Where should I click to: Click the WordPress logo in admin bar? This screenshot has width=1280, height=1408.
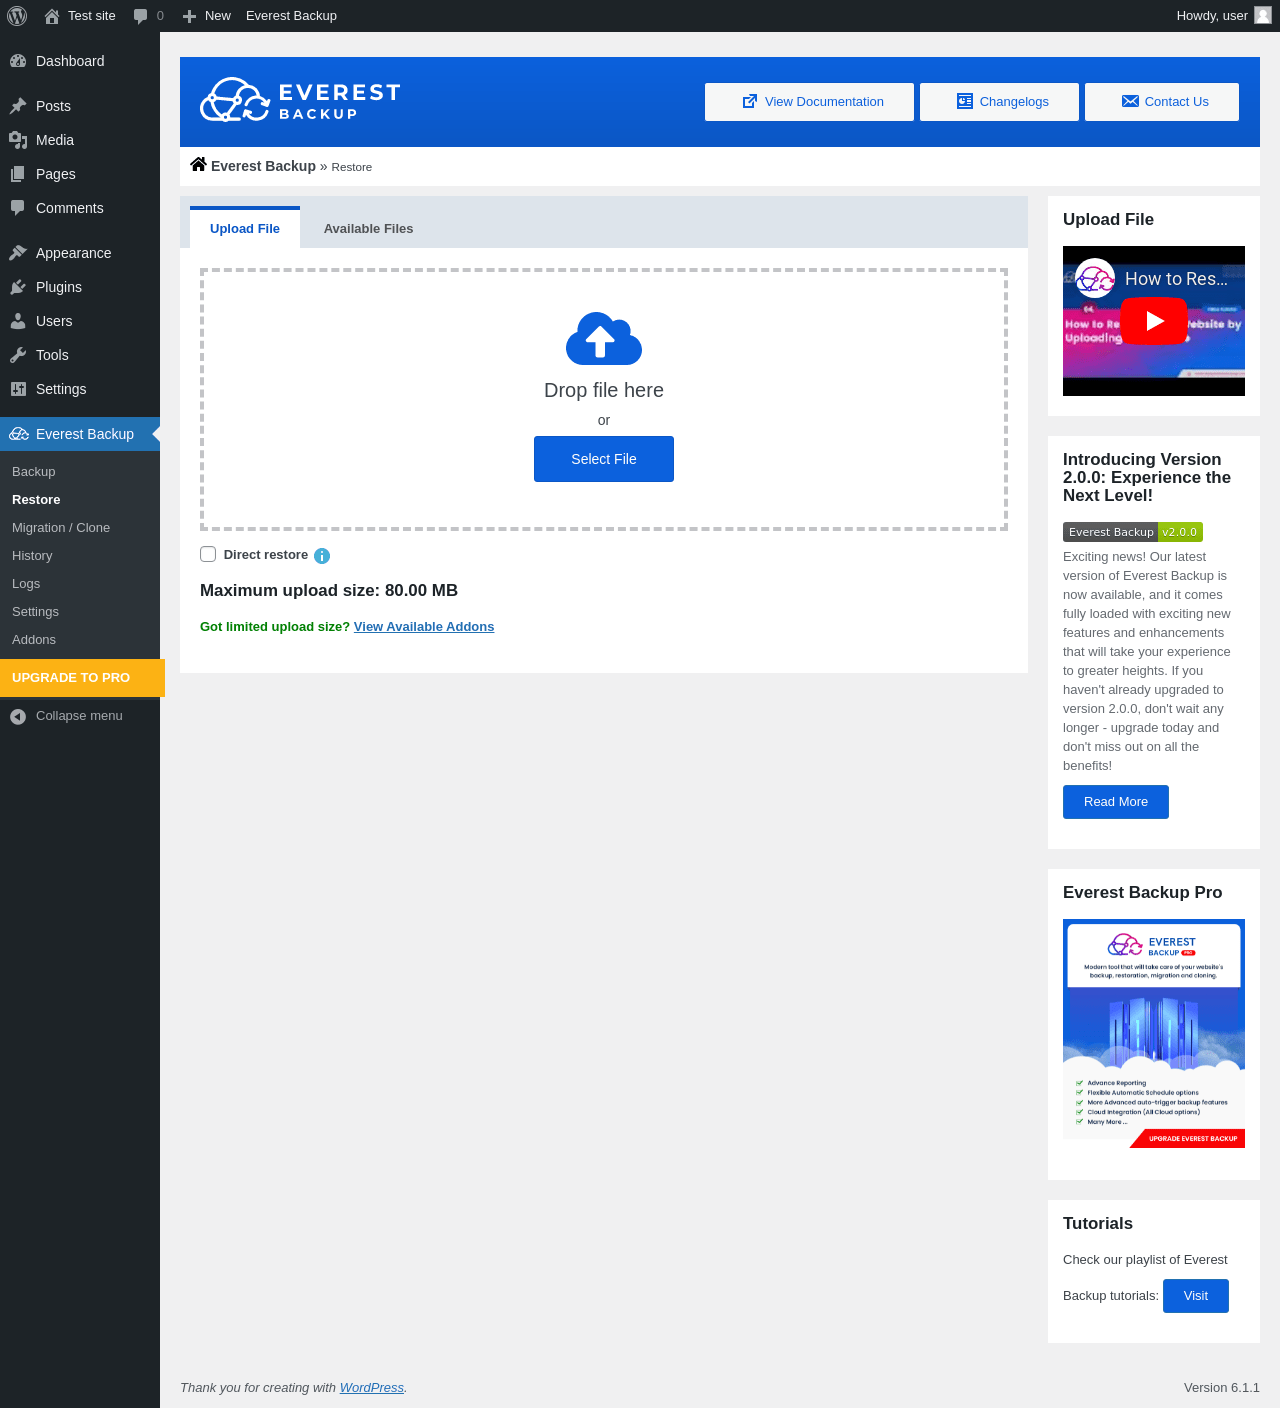click(17, 16)
